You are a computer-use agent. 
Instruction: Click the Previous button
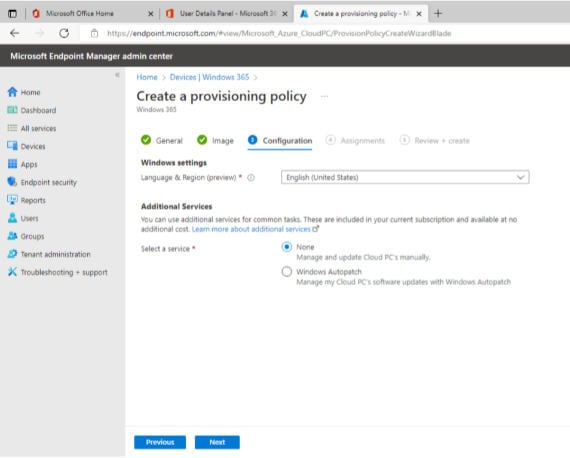[x=160, y=442]
